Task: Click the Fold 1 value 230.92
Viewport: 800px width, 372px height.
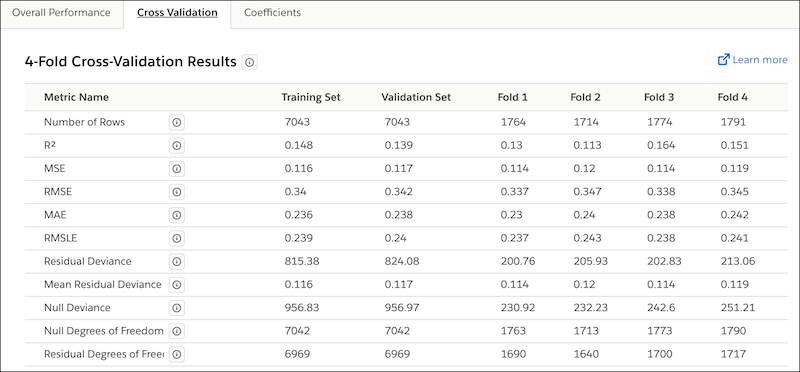Action: [x=518, y=308]
